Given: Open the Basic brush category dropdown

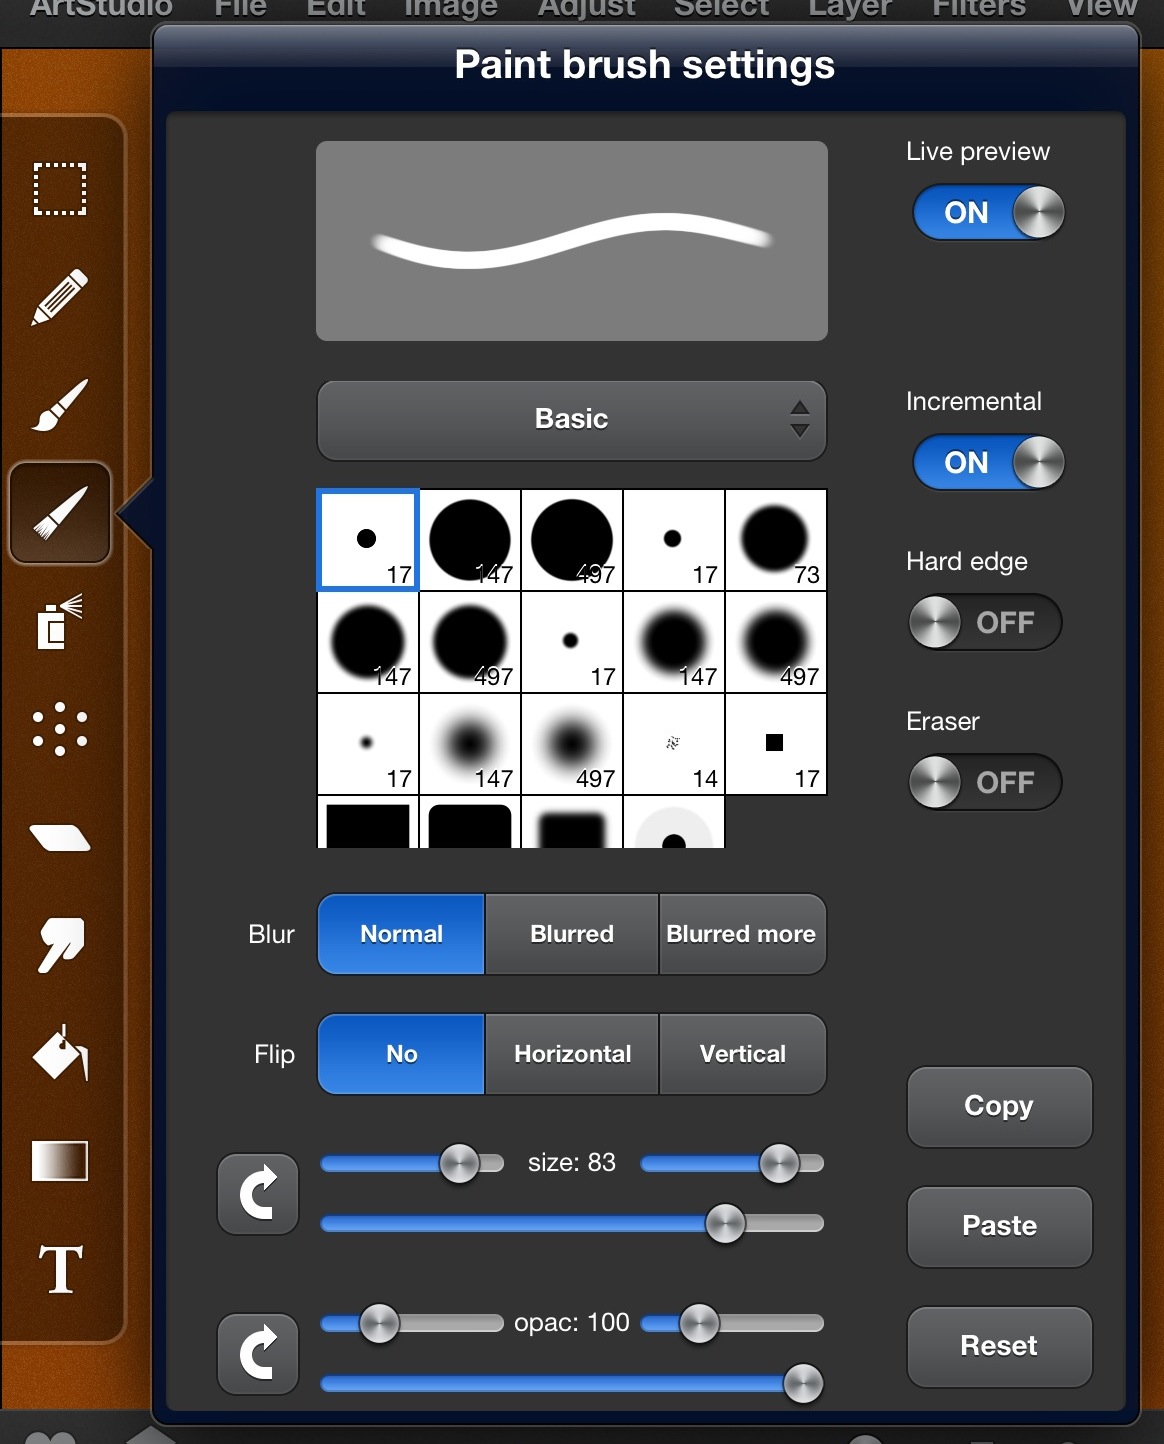Looking at the screenshot, I should pos(571,419).
